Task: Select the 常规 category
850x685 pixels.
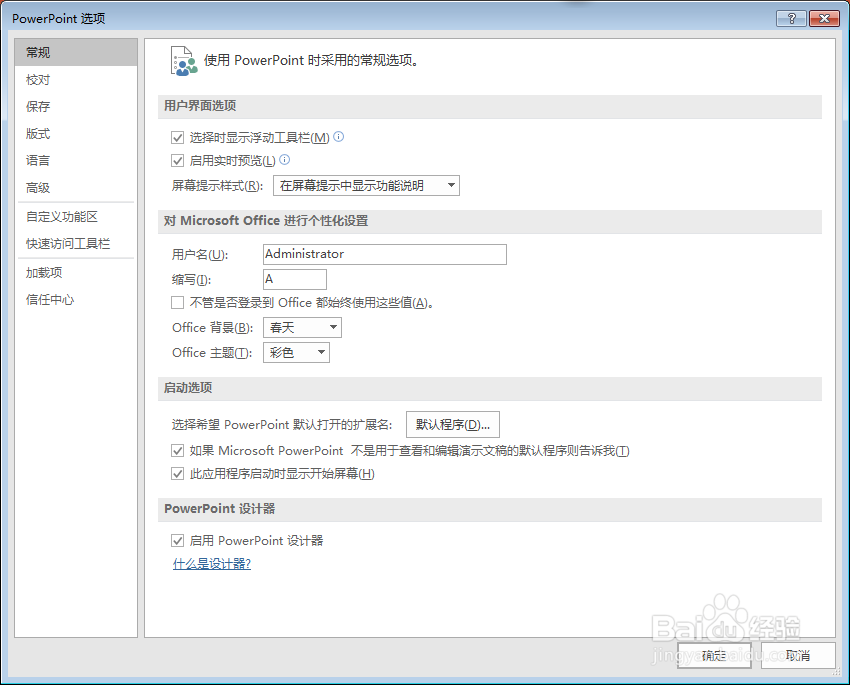Action: pyautogui.click(x=76, y=53)
